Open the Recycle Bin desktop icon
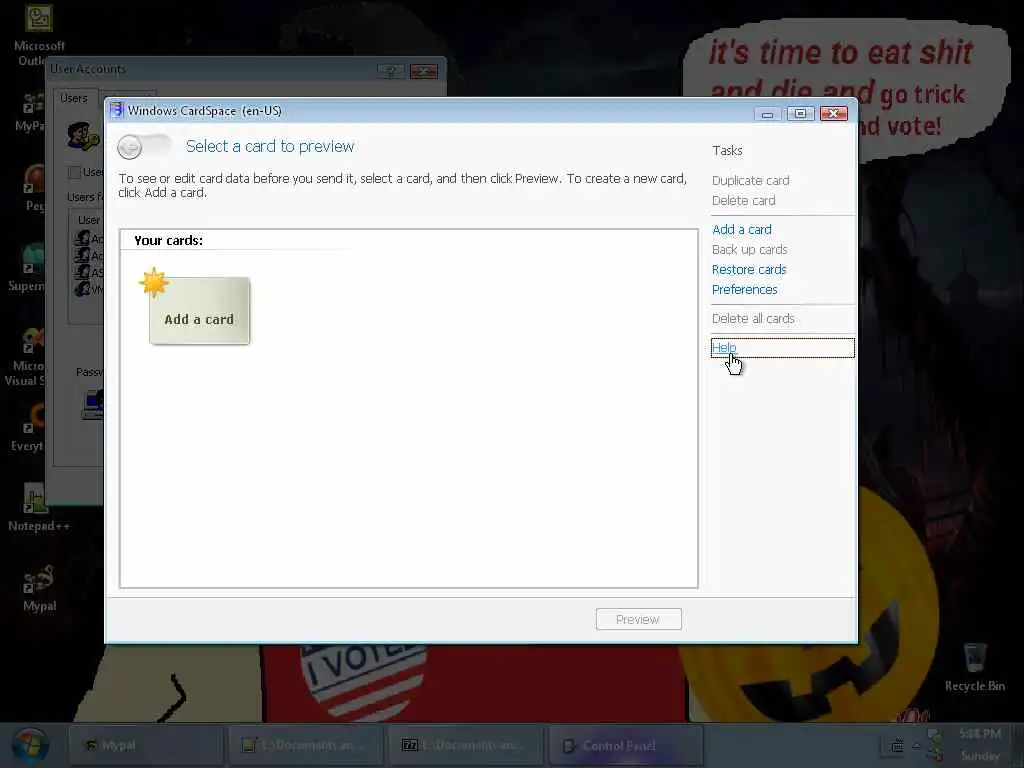Viewport: 1024px width, 768px height. point(974,667)
